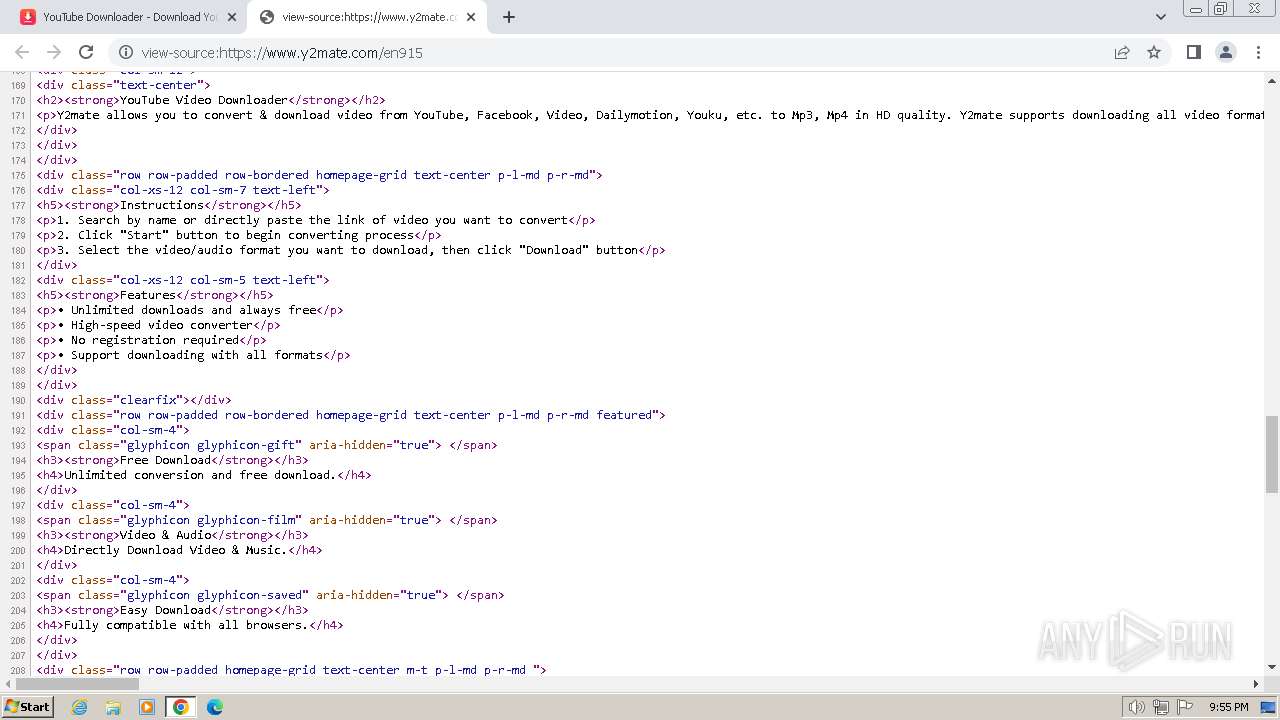Open Microsoft Edge taskbar icon
This screenshot has height=720, width=1280.
pos(215,707)
